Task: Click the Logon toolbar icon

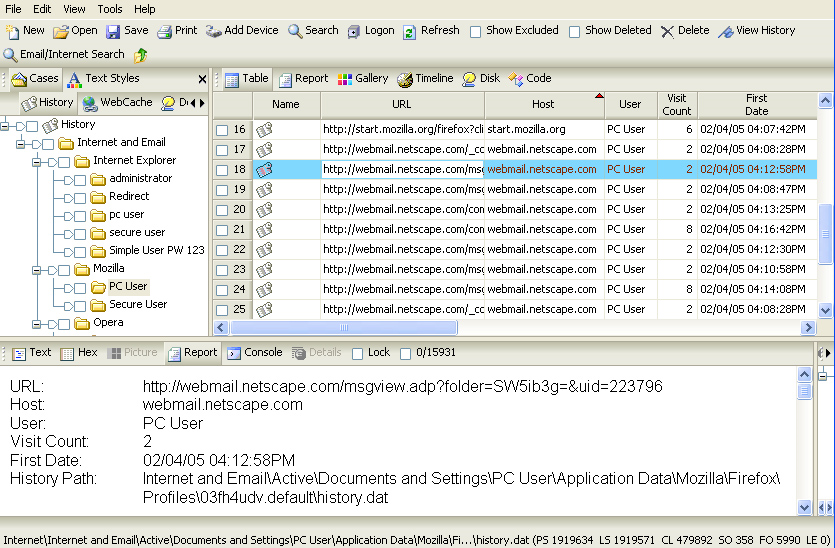Action: (x=355, y=31)
